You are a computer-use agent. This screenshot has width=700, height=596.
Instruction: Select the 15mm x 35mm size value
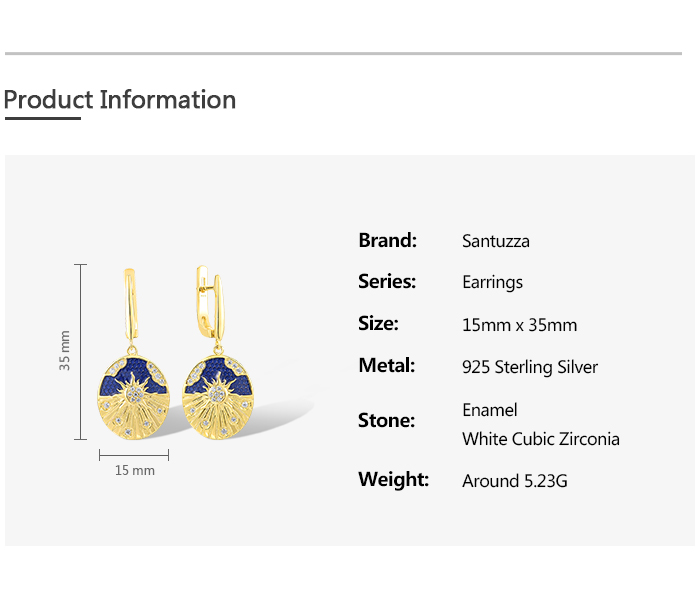tap(519, 325)
